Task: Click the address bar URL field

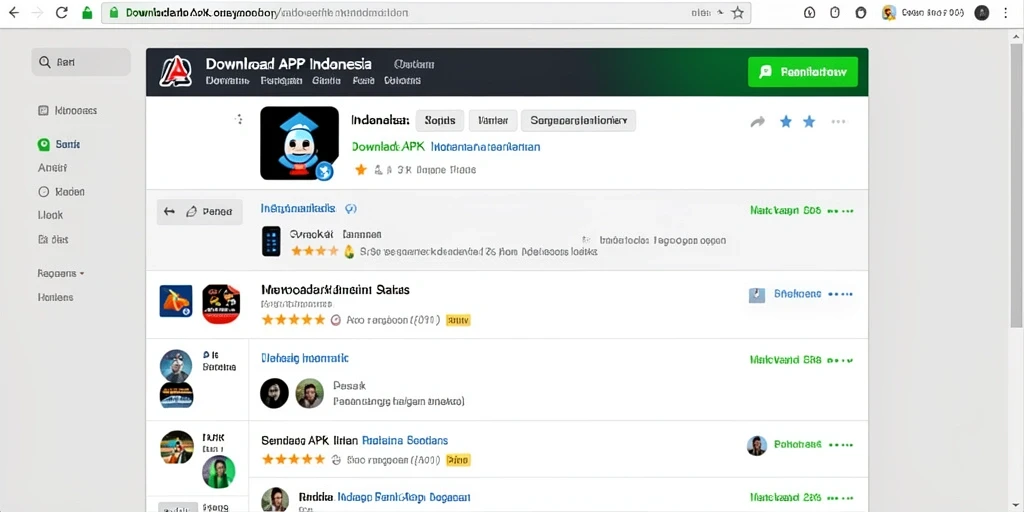Action: click(426, 12)
